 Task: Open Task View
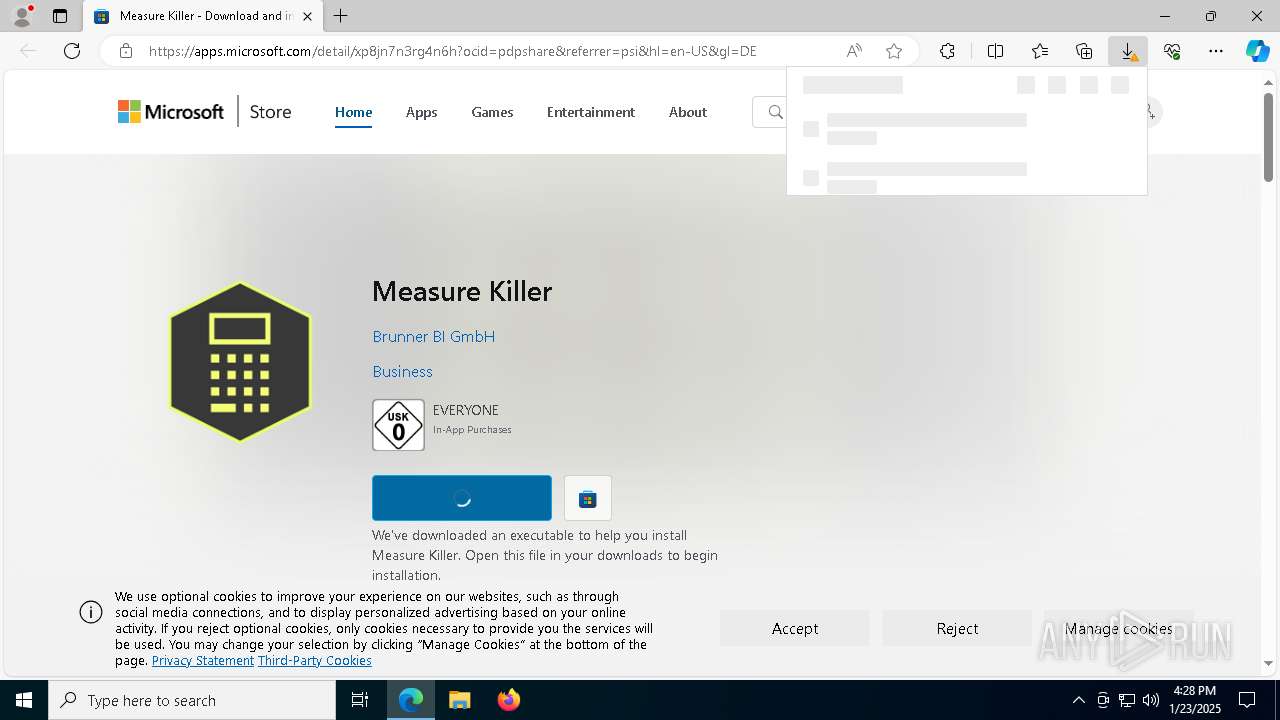[x=360, y=700]
